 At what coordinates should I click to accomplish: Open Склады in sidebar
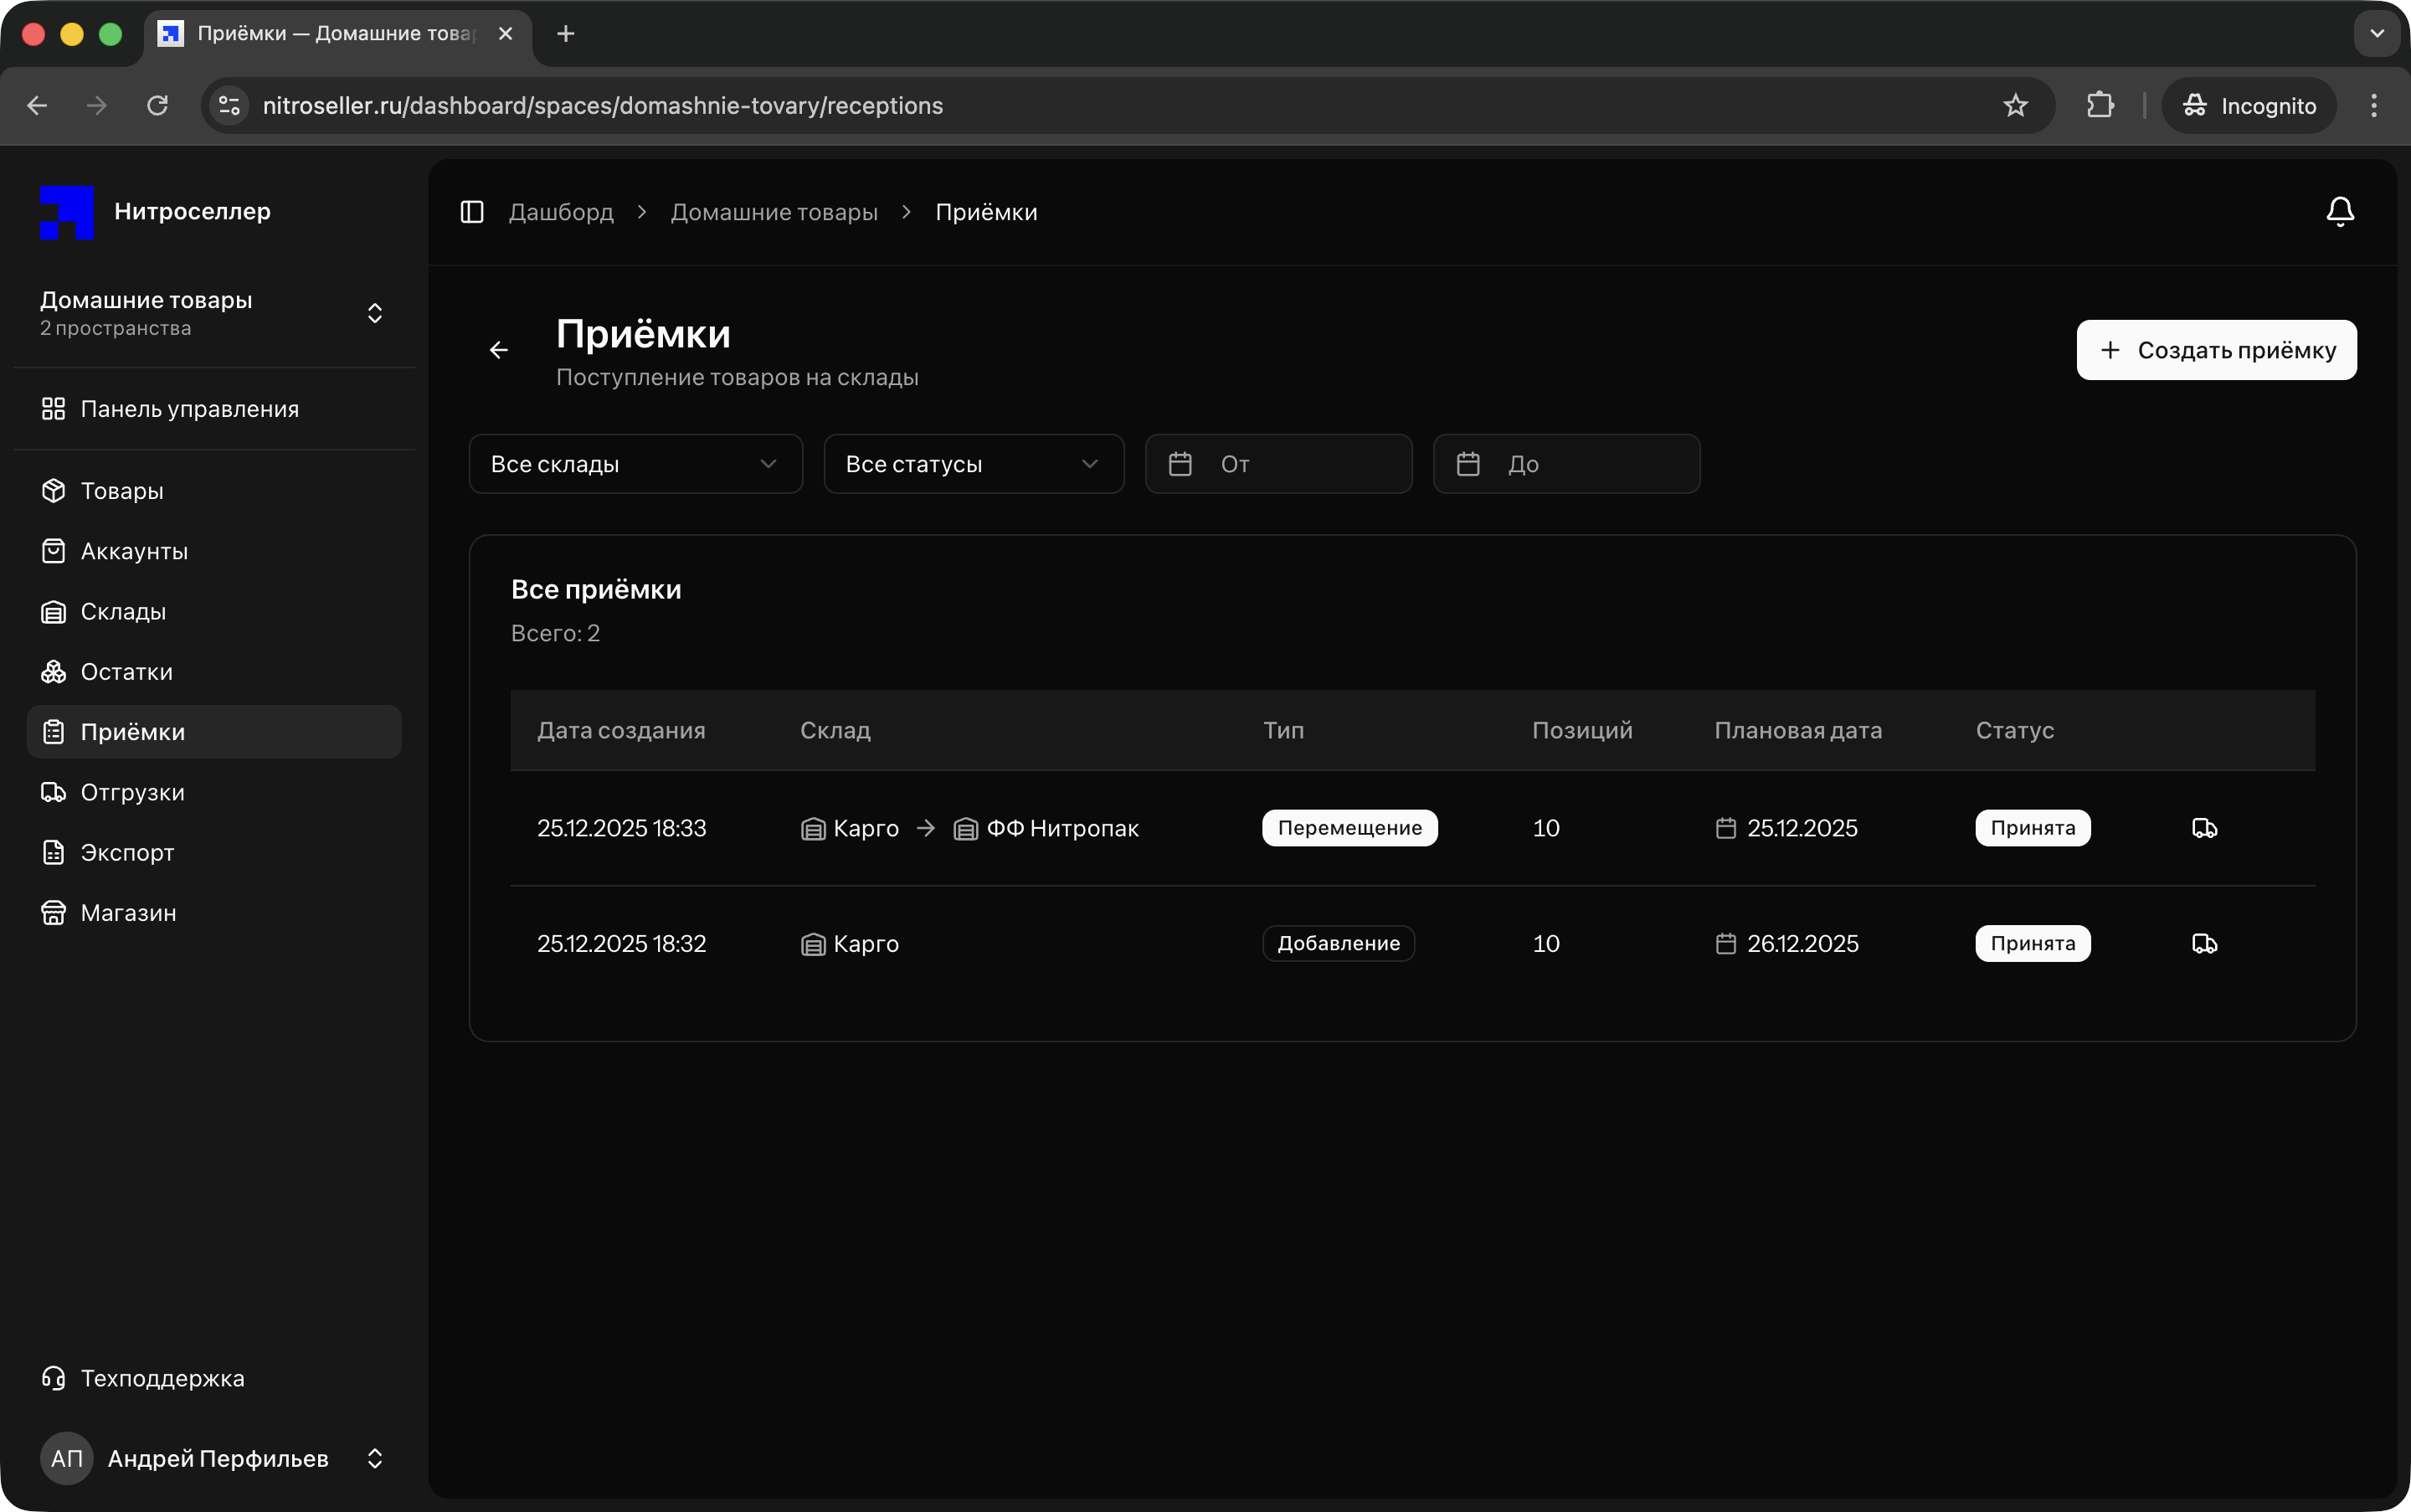(x=123, y=612)
